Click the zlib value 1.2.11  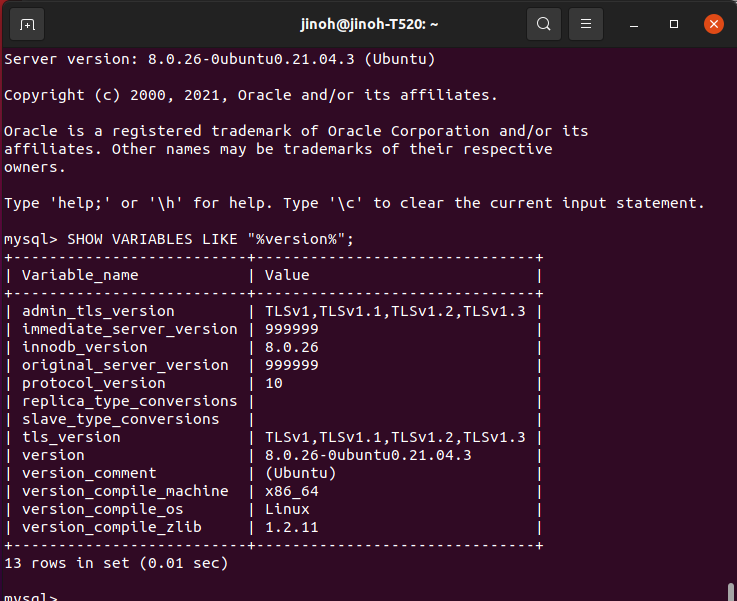pos(292,527)
